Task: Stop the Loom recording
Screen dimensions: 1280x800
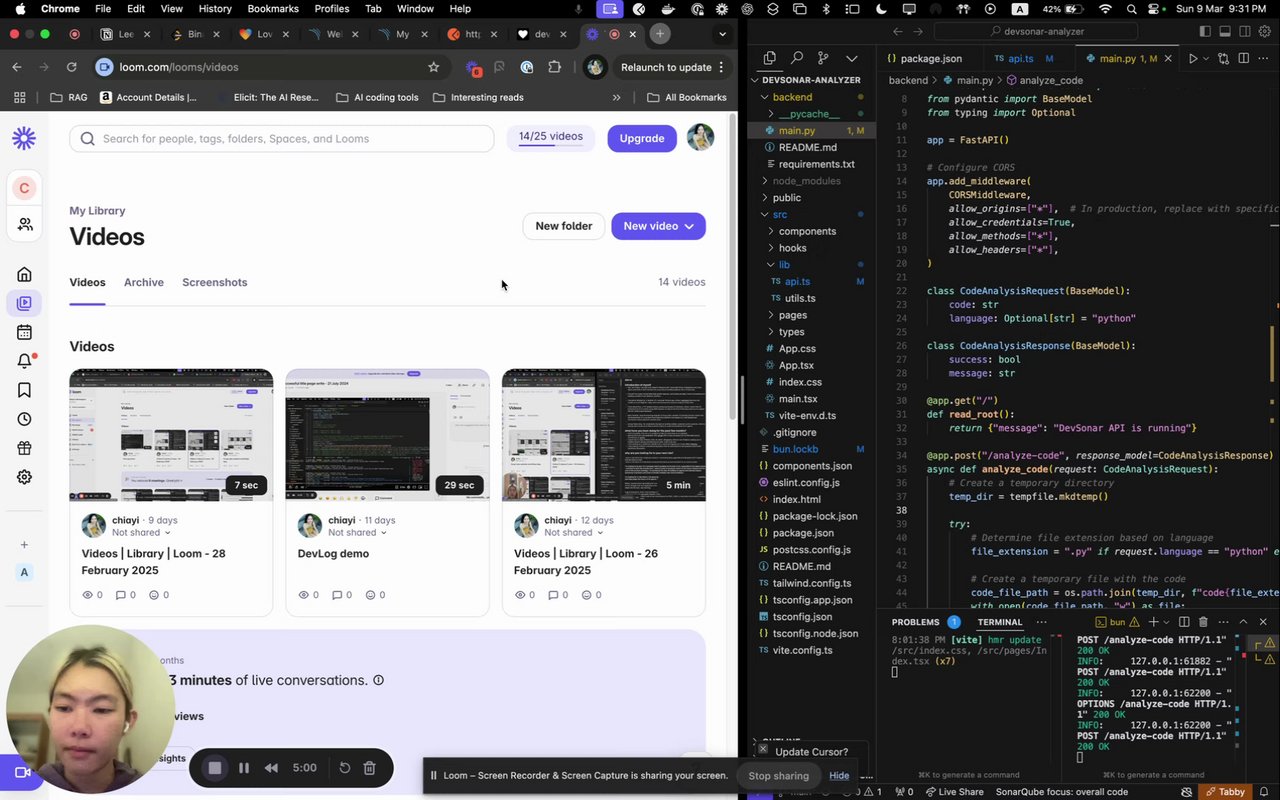Action: tap(214, 768)
